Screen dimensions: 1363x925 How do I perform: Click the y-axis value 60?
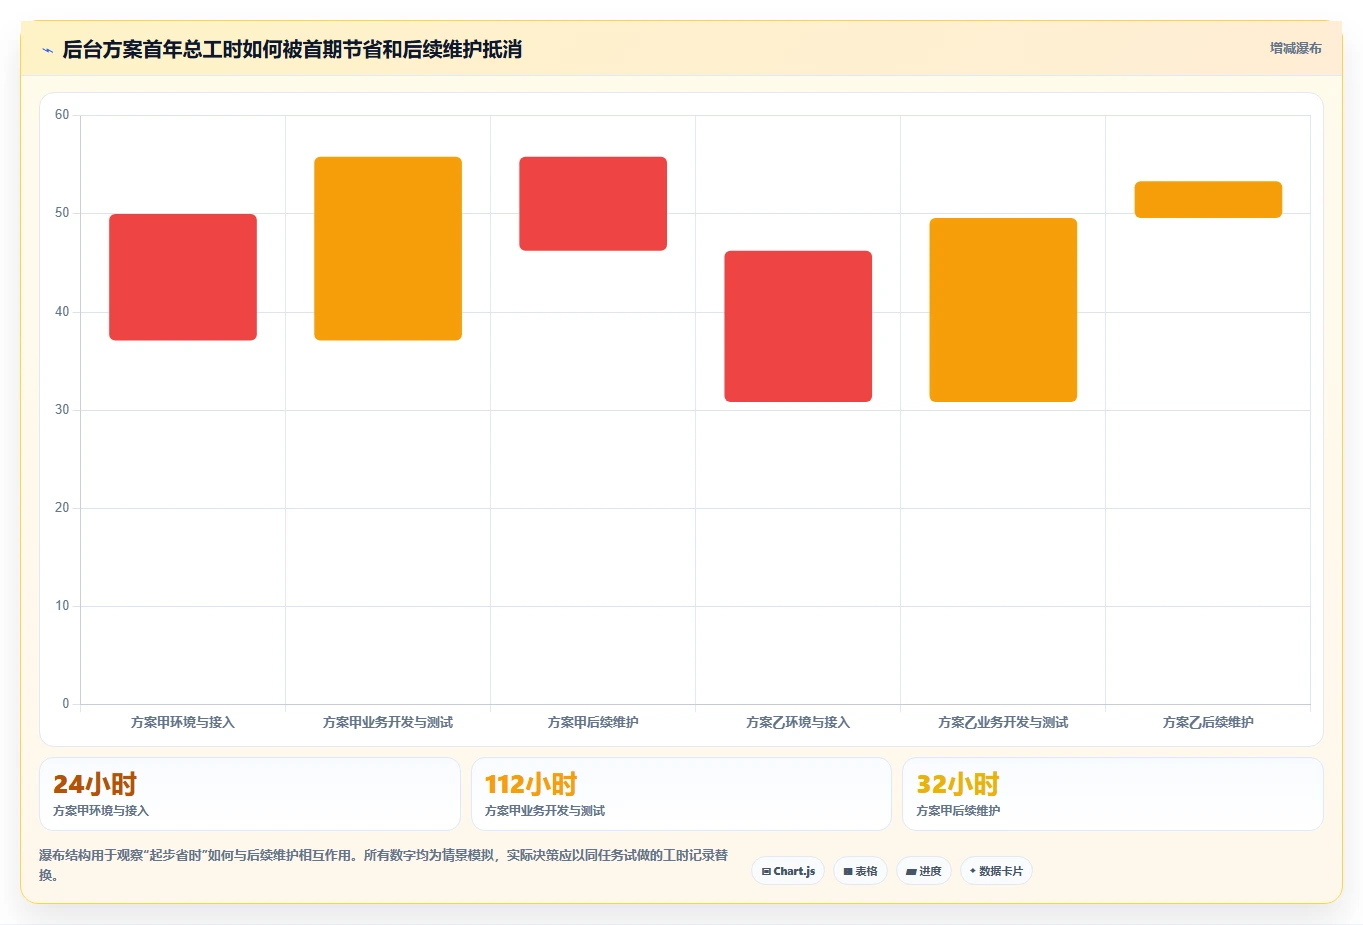pos(62,115)
